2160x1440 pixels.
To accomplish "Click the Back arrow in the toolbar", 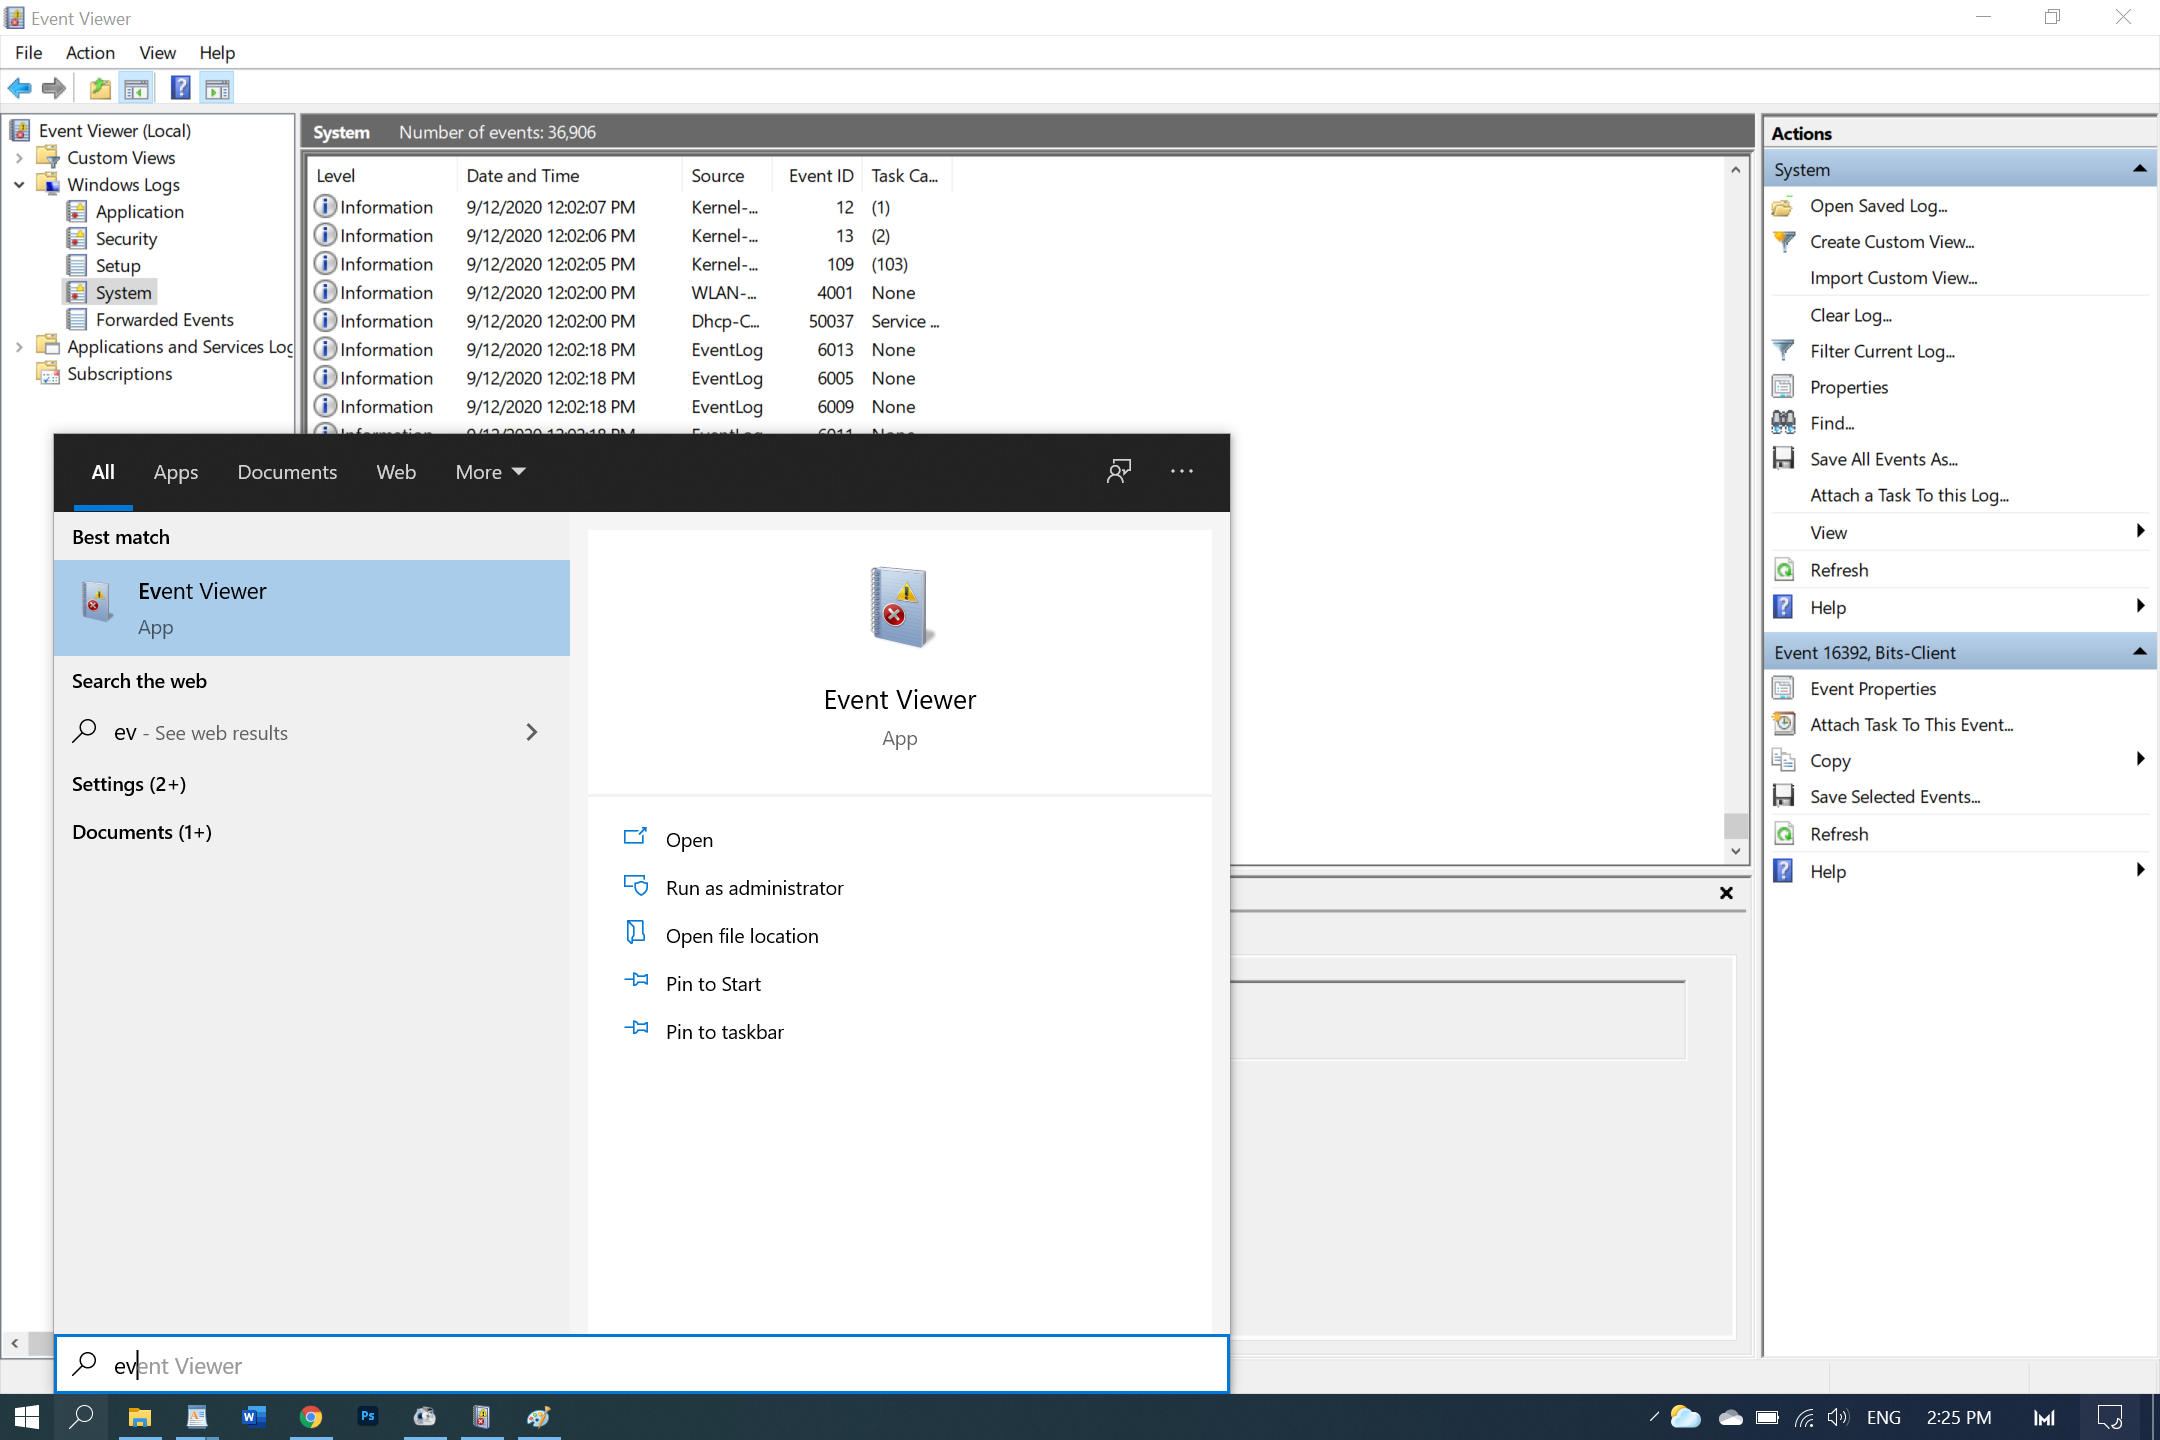I will (x=20, y=89).
